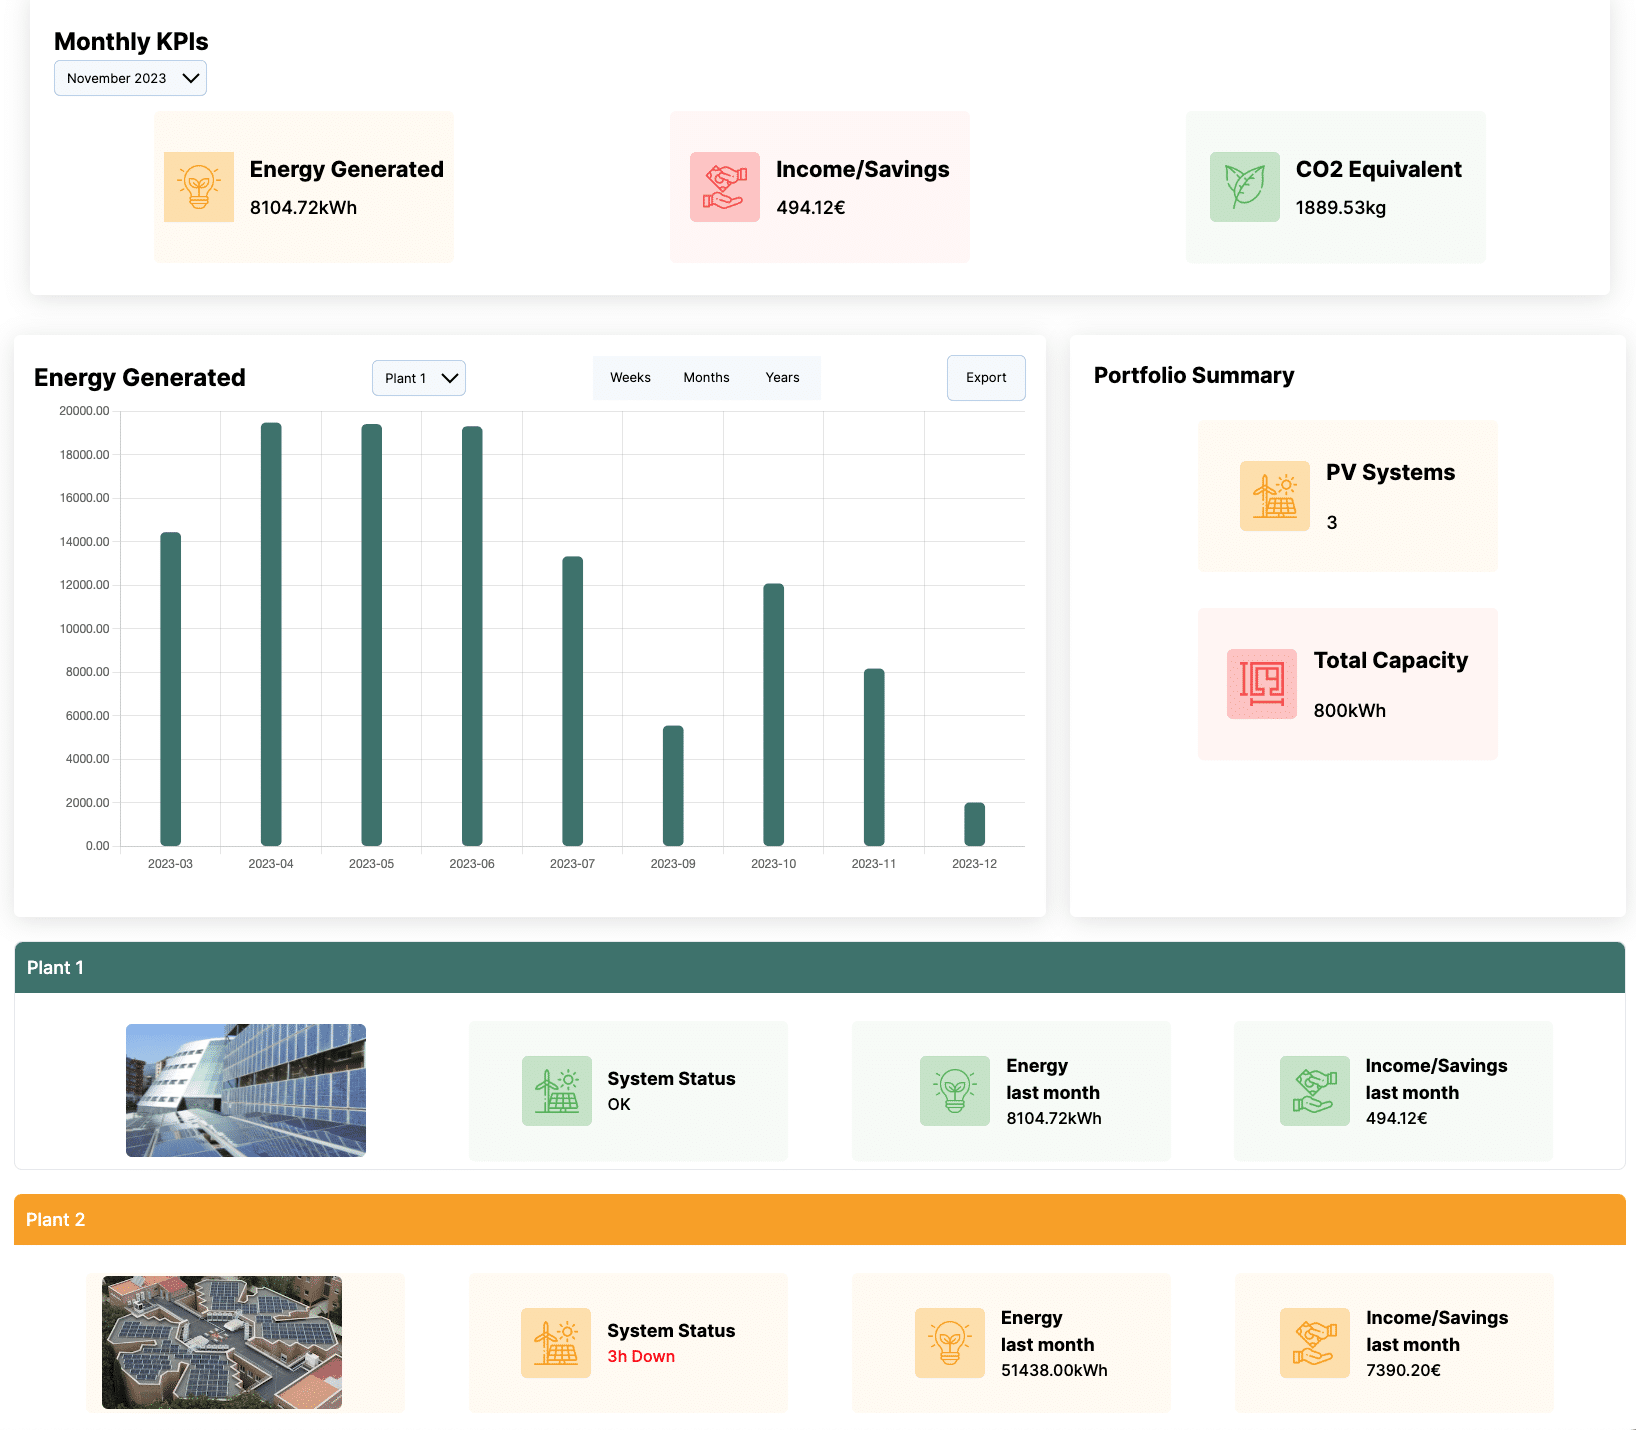Click the 3h Down status text

[x=641, y=1357]
